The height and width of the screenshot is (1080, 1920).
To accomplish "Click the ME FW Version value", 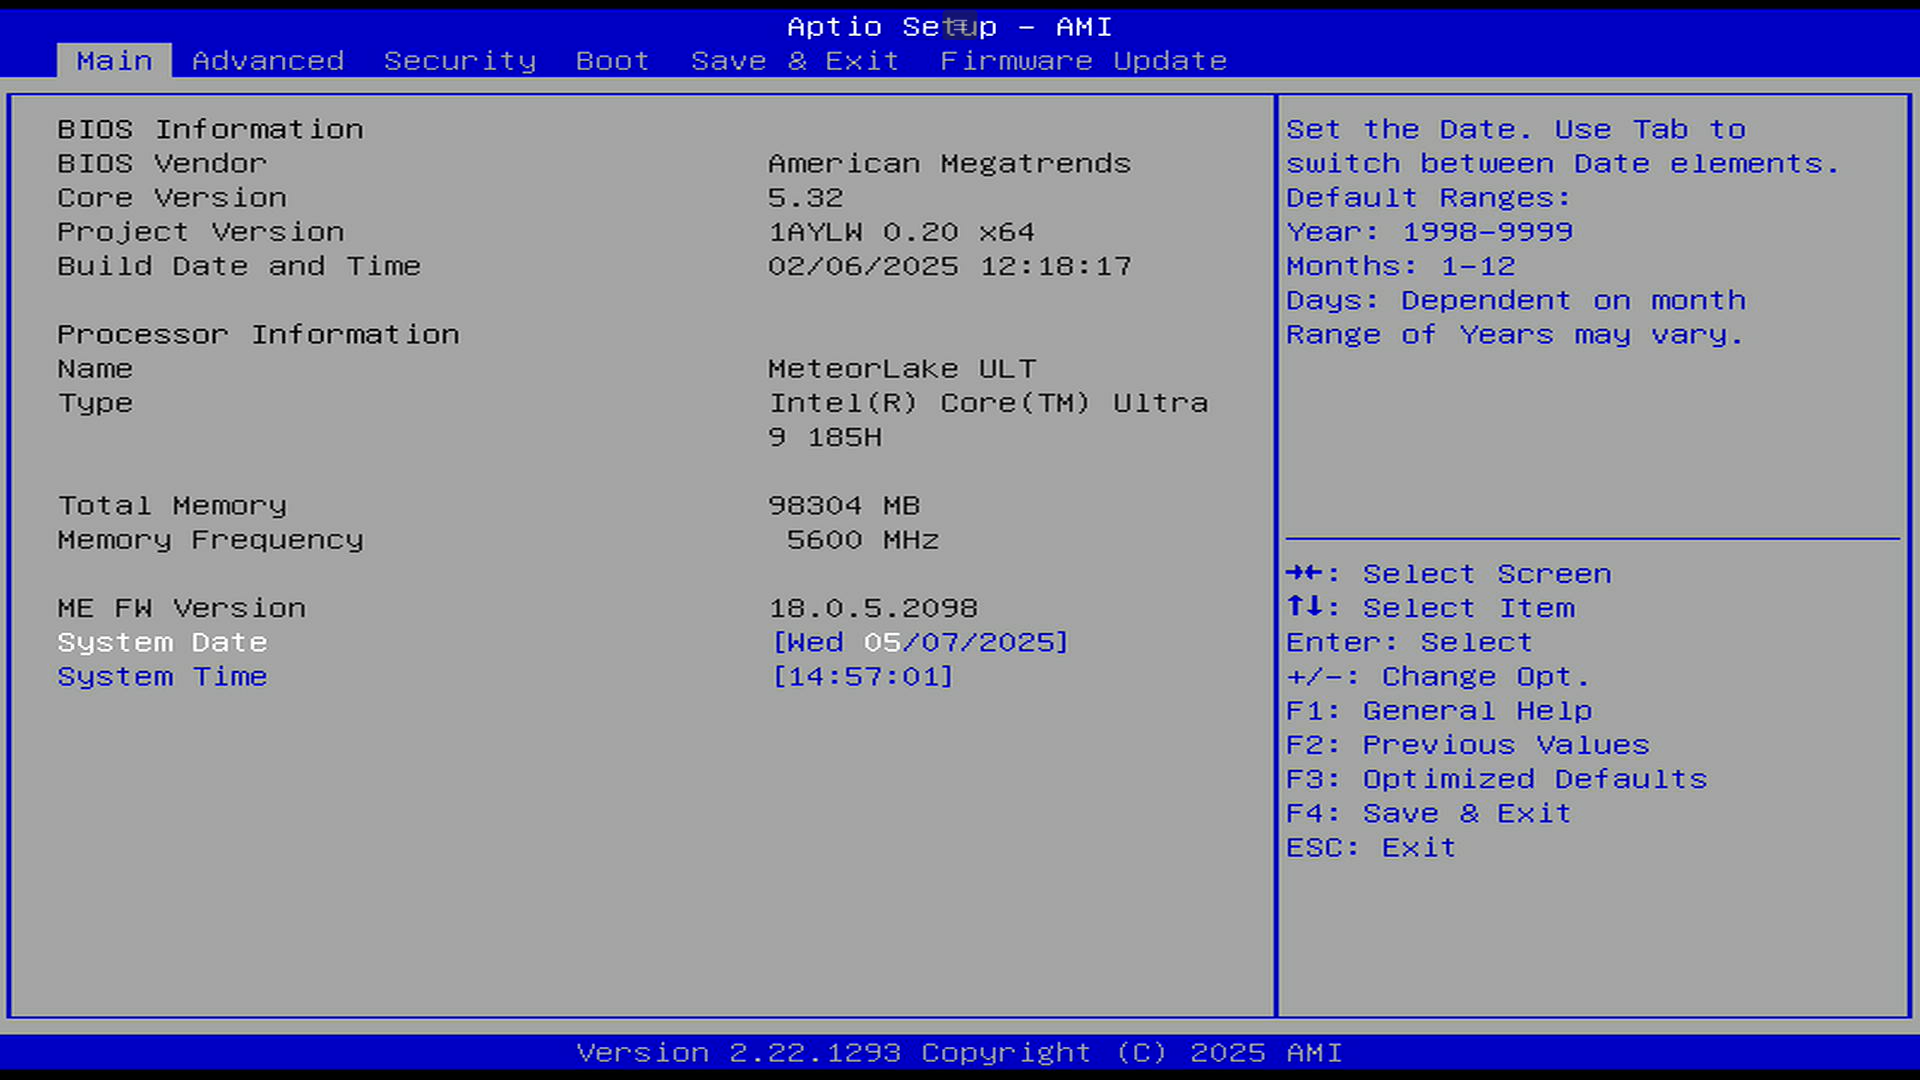I will pos(873,608).
